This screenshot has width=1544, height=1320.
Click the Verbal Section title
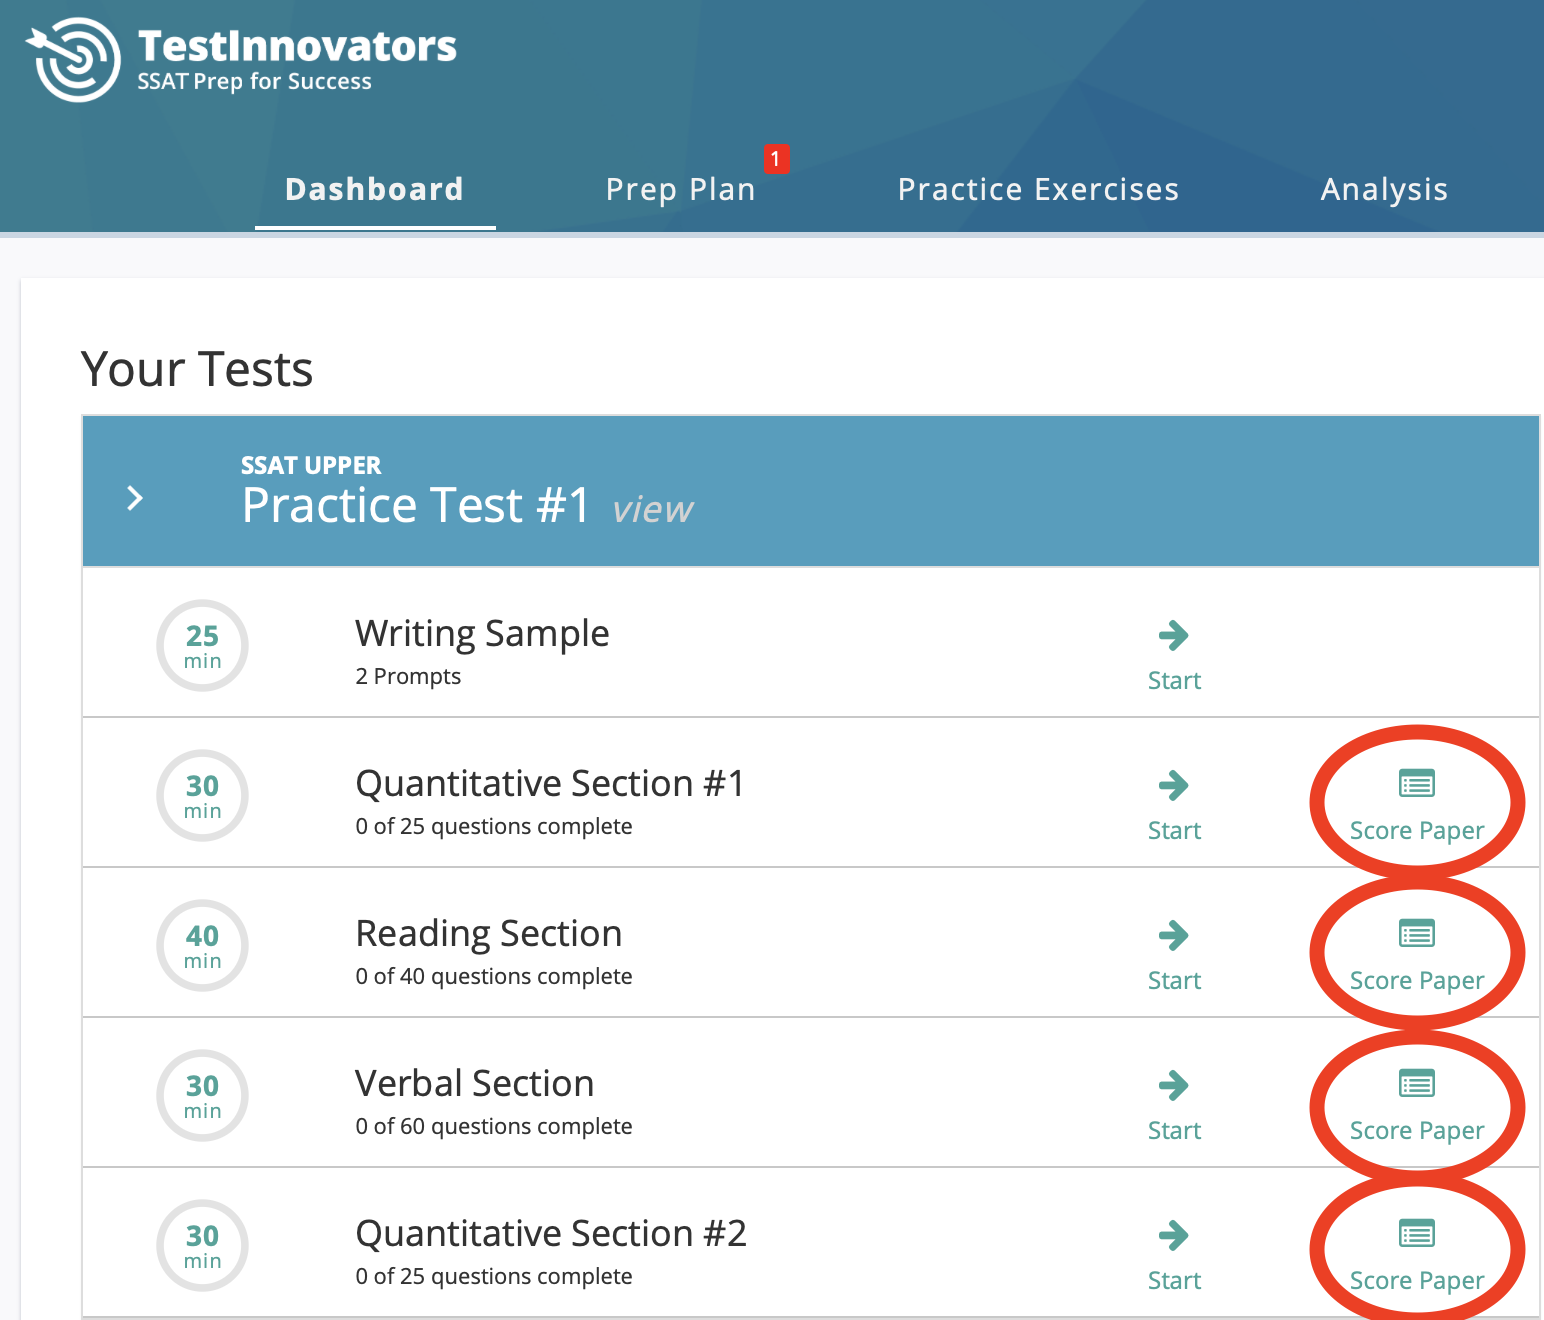click(x=474, y=1083)
